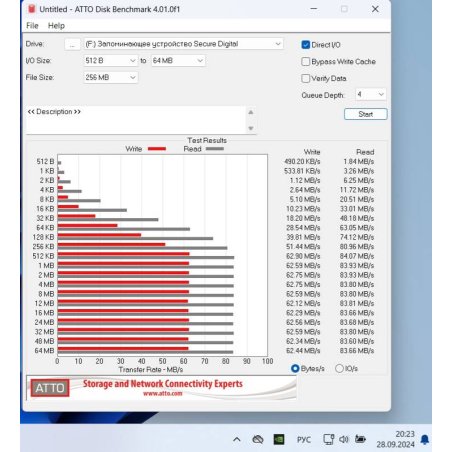Click the drive browse '...' button
Viewport: 452px width, 452px height.
72,44
